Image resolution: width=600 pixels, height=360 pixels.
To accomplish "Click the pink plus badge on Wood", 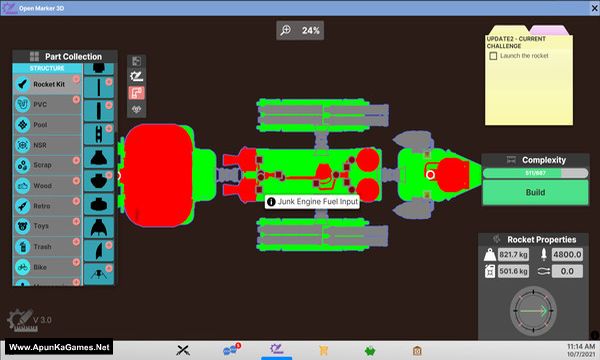I will 76,181.
